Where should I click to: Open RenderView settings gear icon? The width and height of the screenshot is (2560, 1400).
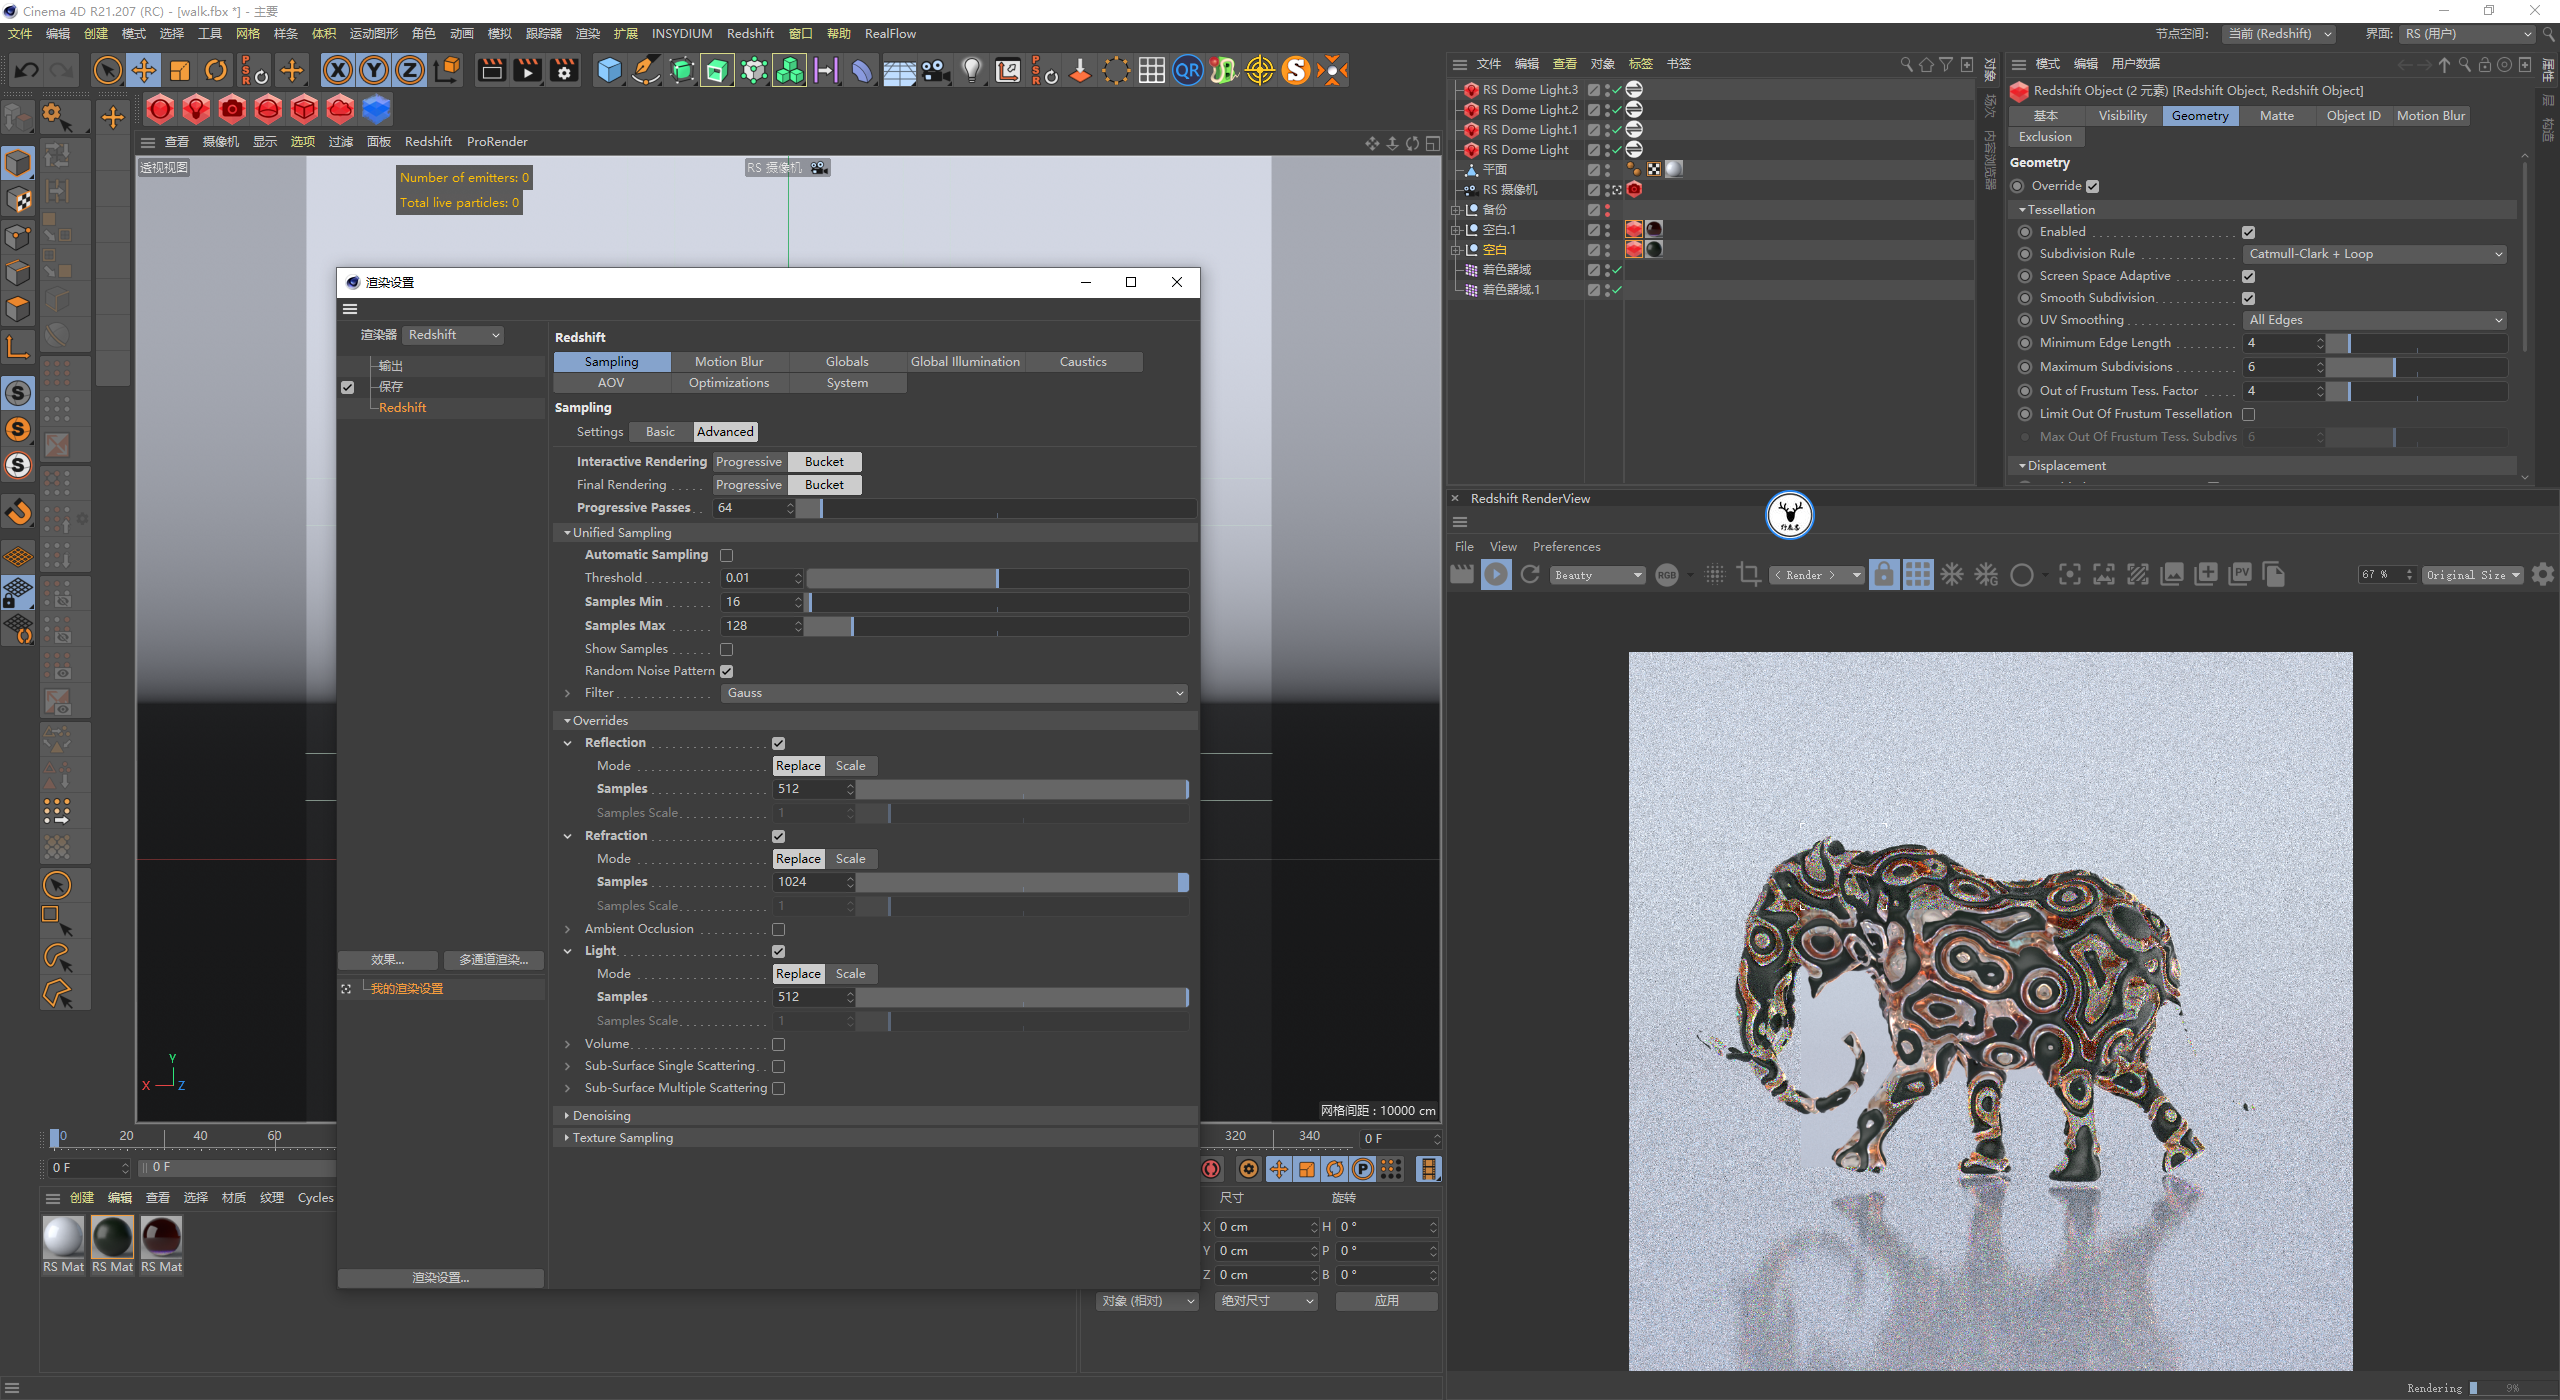coord(2543,575)
